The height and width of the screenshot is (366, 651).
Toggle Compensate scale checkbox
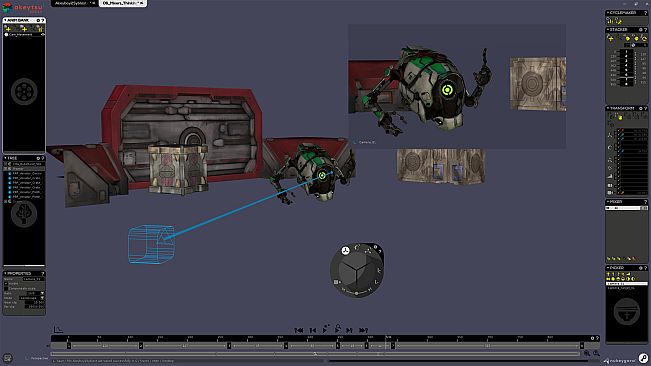tap(6, 288)
